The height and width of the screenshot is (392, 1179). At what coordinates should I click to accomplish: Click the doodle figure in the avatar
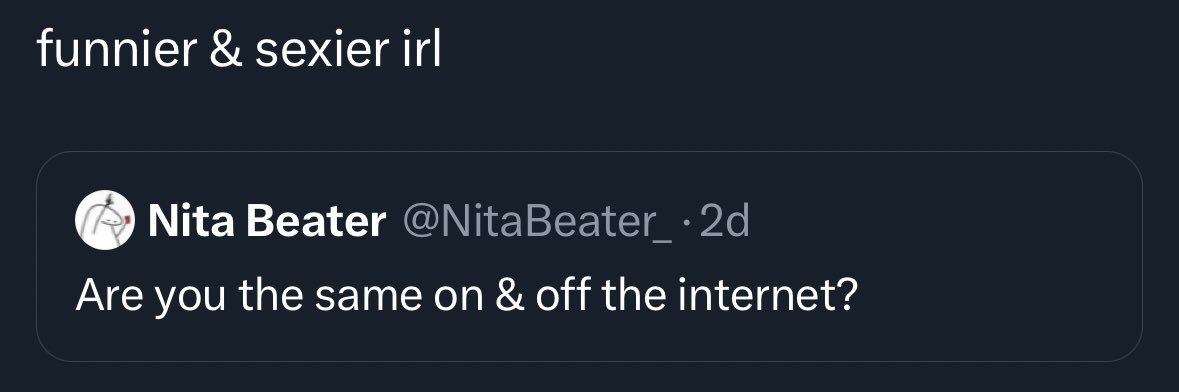coord(105,220)
